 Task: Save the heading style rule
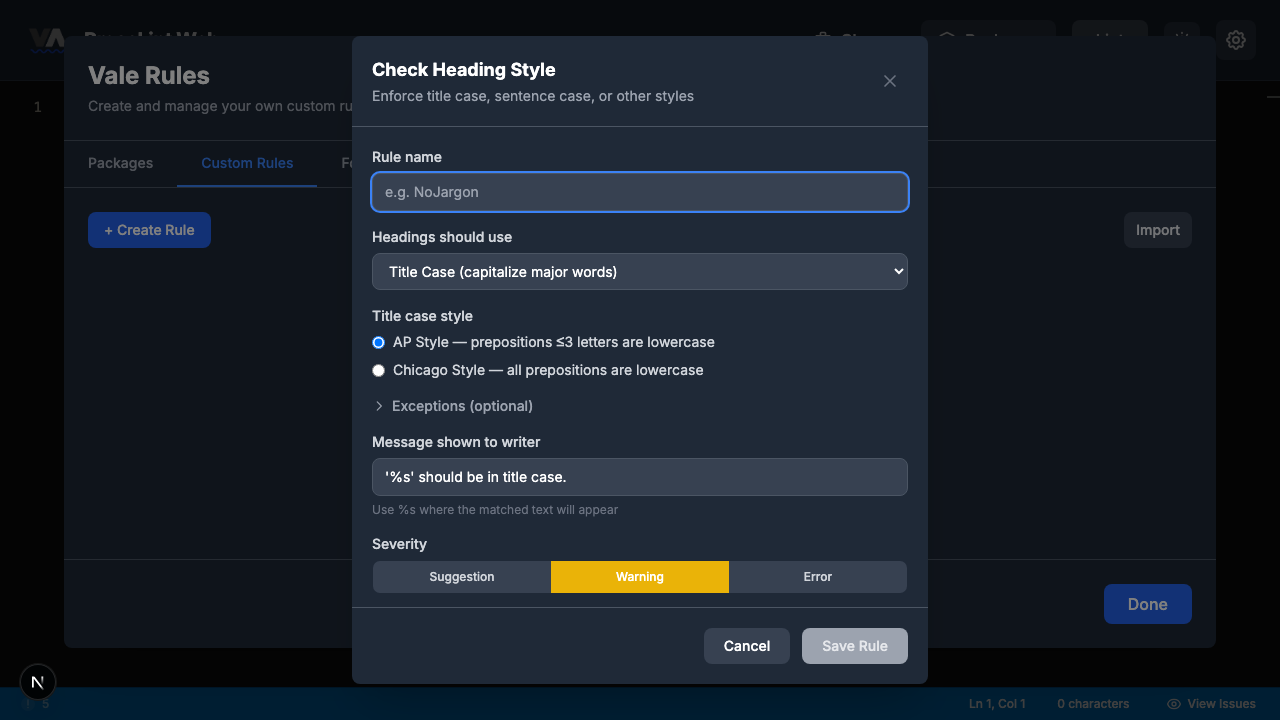(854, 646)
